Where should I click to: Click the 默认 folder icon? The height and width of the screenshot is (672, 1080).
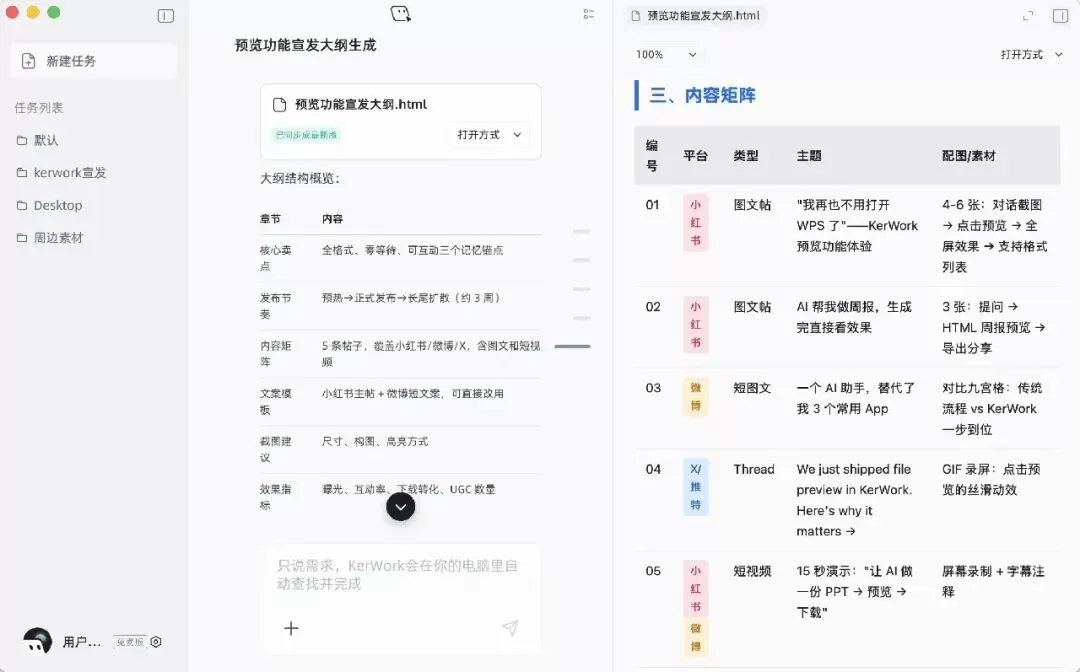(21, 140)
